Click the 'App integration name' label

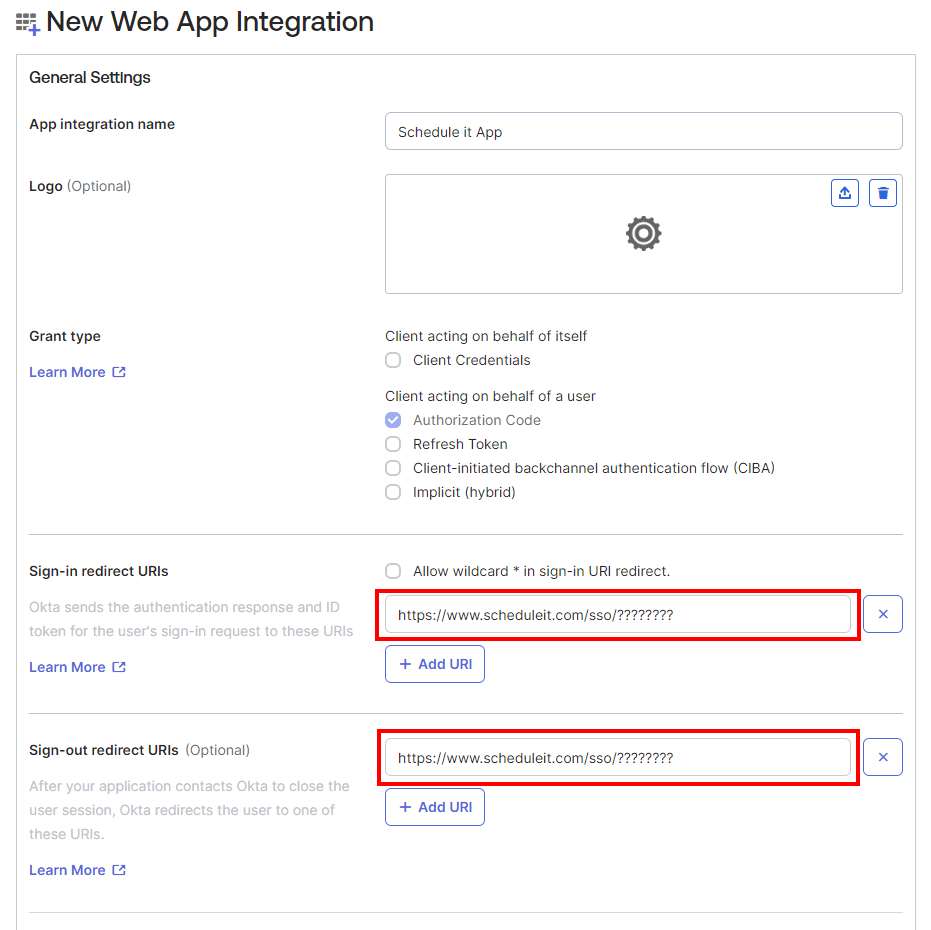[x=102, y=125]
